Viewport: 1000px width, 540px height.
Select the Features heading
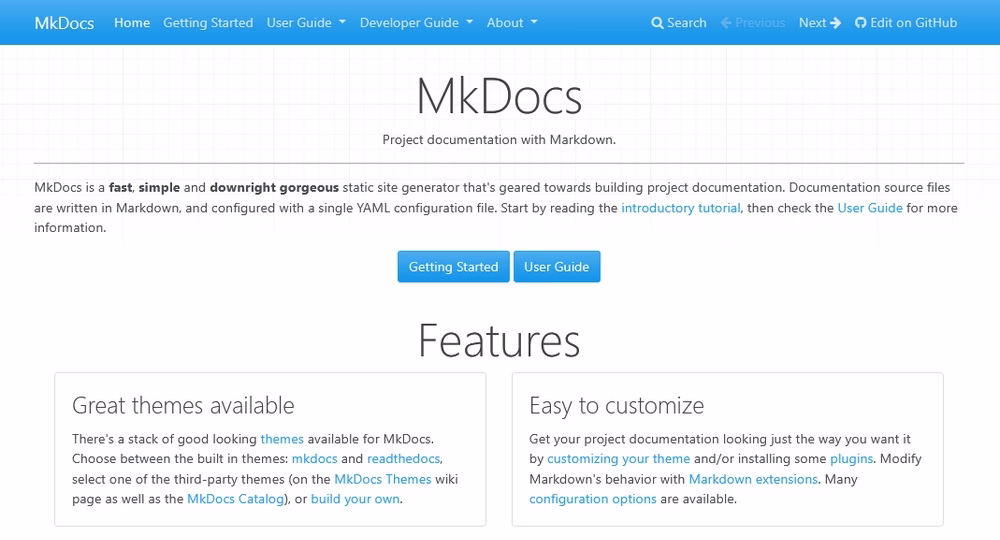tap(499, 341)
